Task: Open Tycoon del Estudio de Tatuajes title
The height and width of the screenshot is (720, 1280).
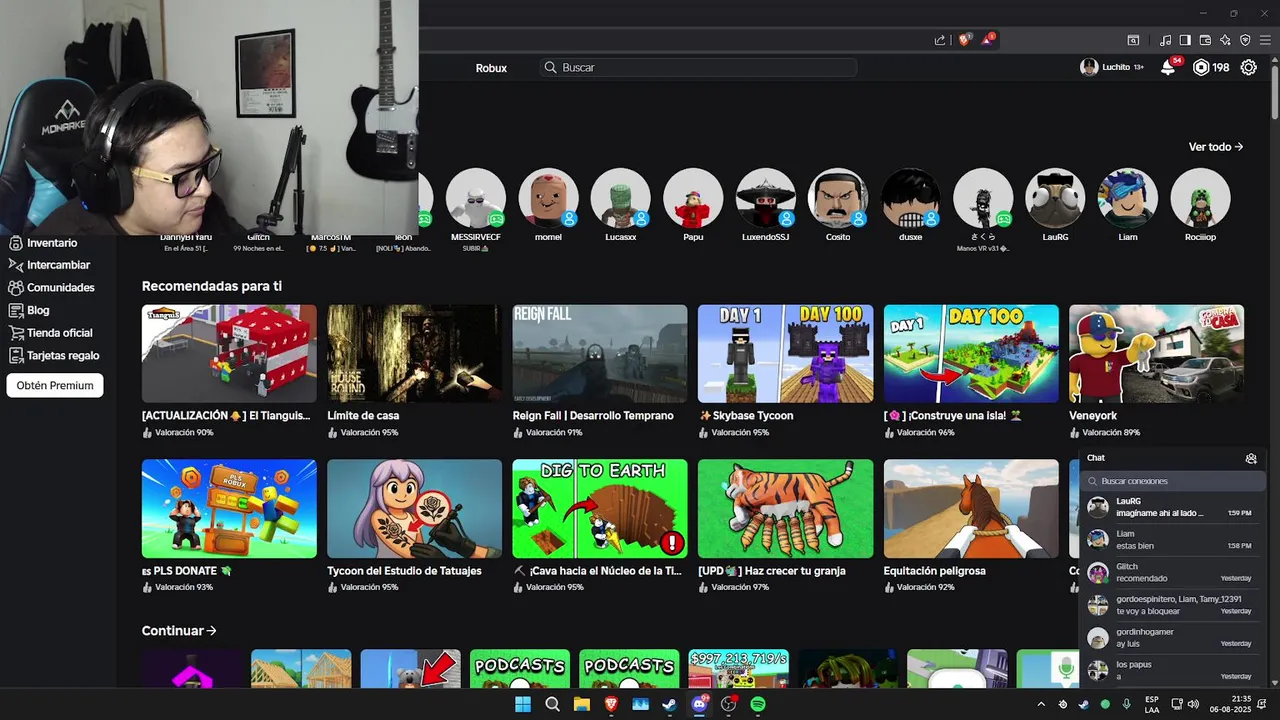Action: coord(404,571)
